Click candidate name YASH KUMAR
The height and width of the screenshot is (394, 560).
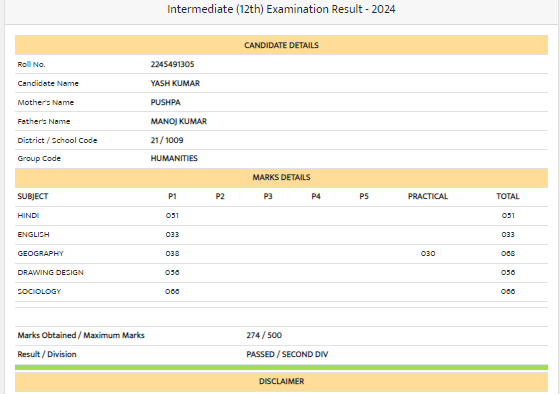click(x=175, y=83)
